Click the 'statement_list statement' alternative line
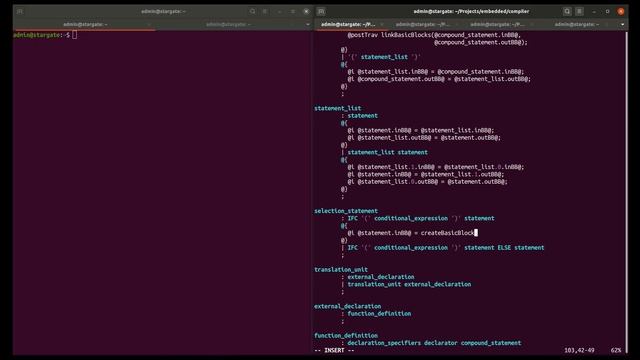The height and width of the screenshot is (360, 640). [x=387, y=152]
